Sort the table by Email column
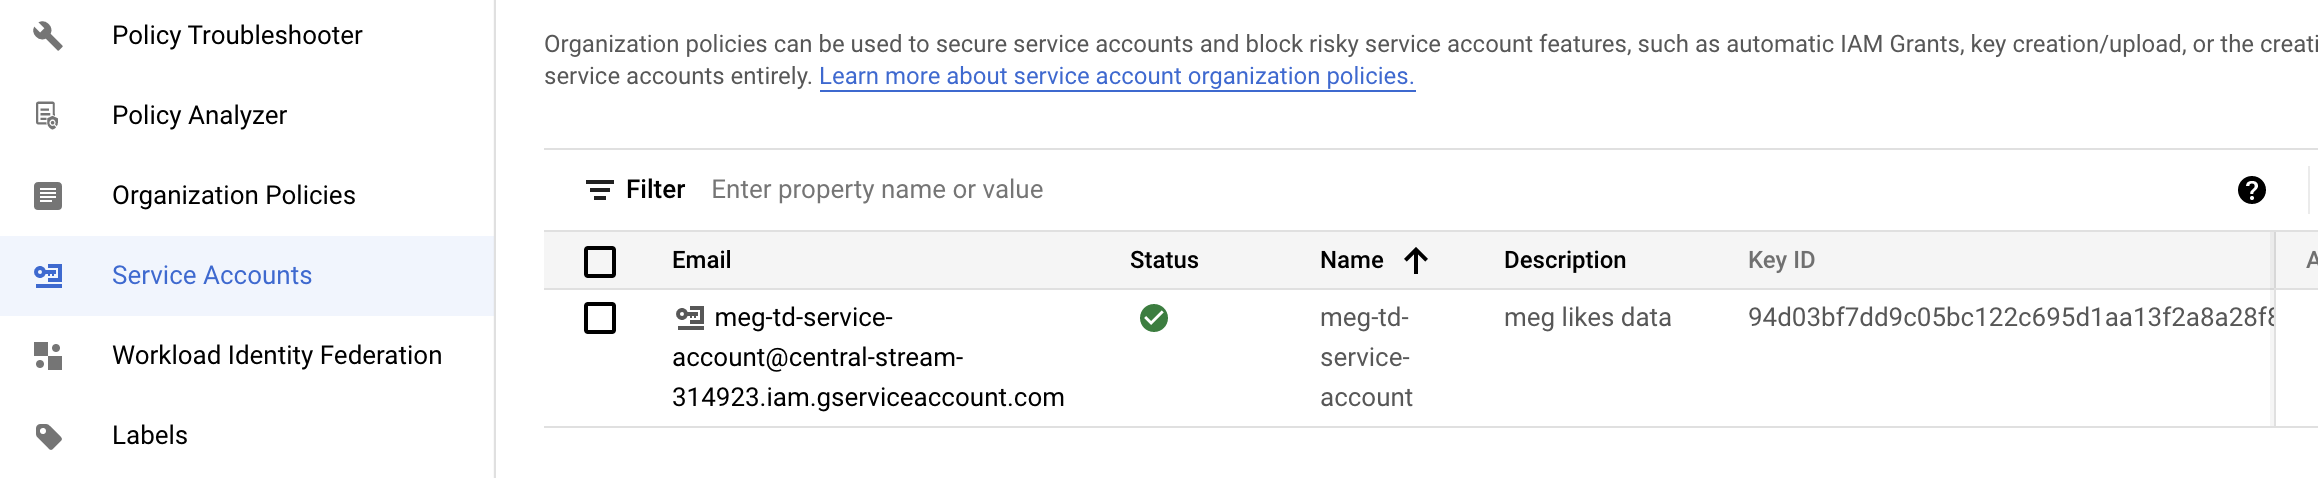Viewport: 2318px width, 478px height. click(x=701, y=261)
